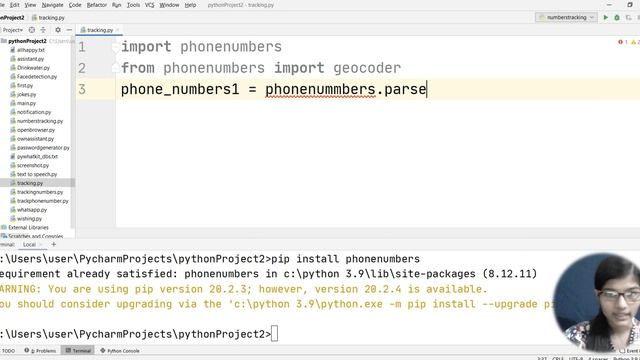Open the Project view selector dropdown

click(x=13, y=30)
